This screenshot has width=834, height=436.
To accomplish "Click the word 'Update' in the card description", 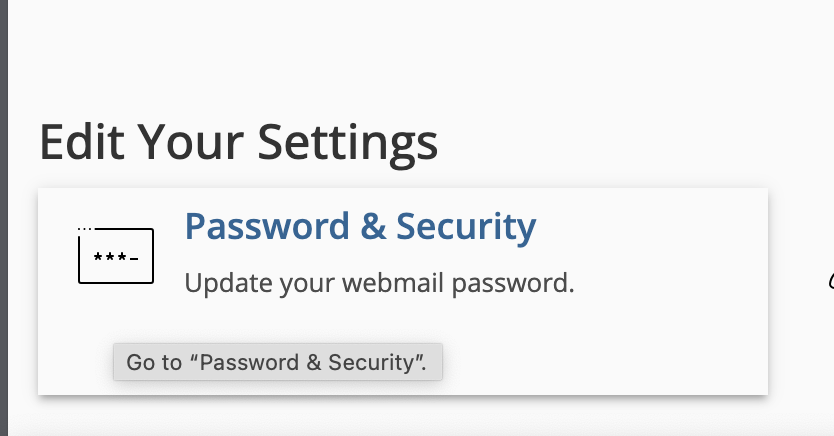I will click(x=228, y=283).
